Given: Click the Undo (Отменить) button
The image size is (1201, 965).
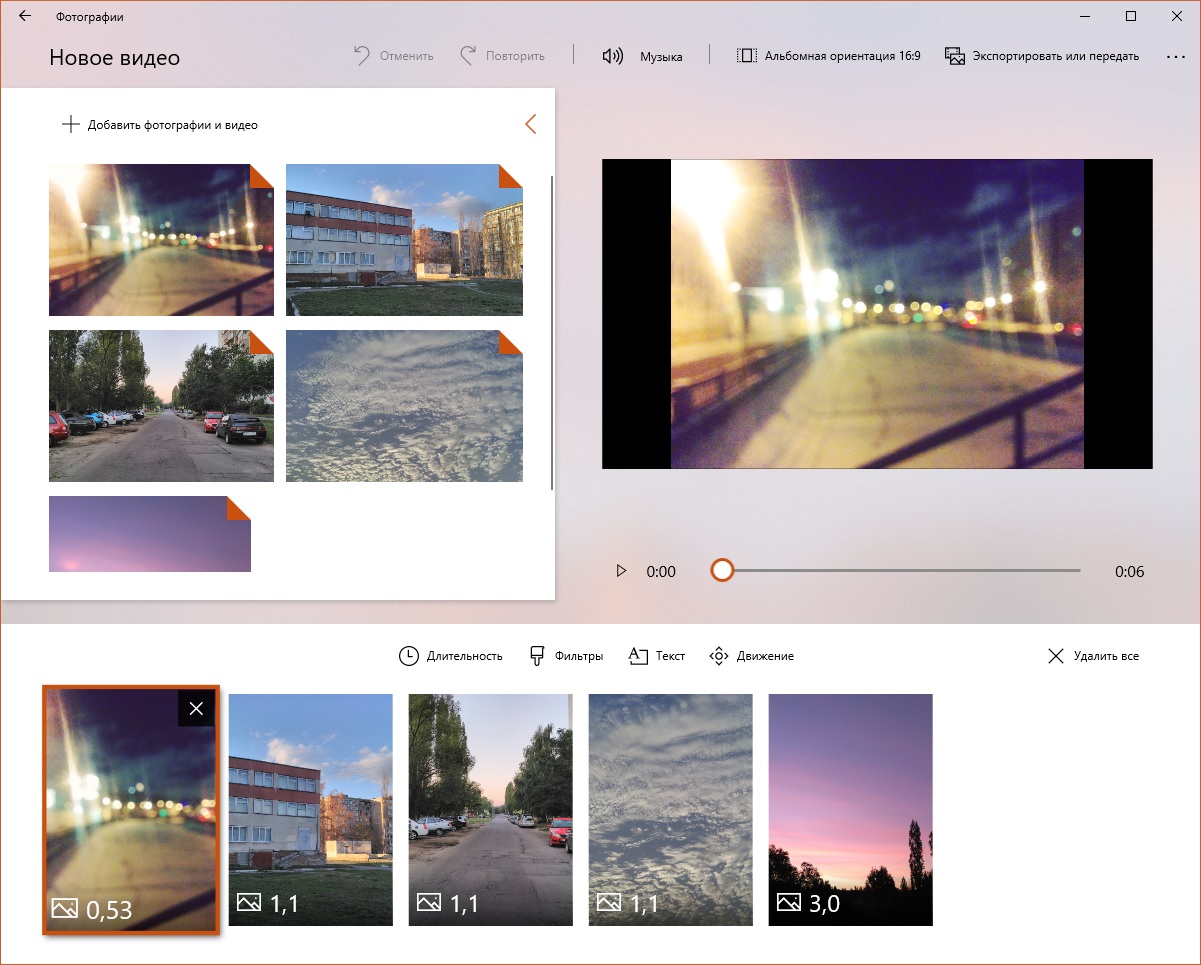Looking at the screenshot, I should tap(394, 56).
